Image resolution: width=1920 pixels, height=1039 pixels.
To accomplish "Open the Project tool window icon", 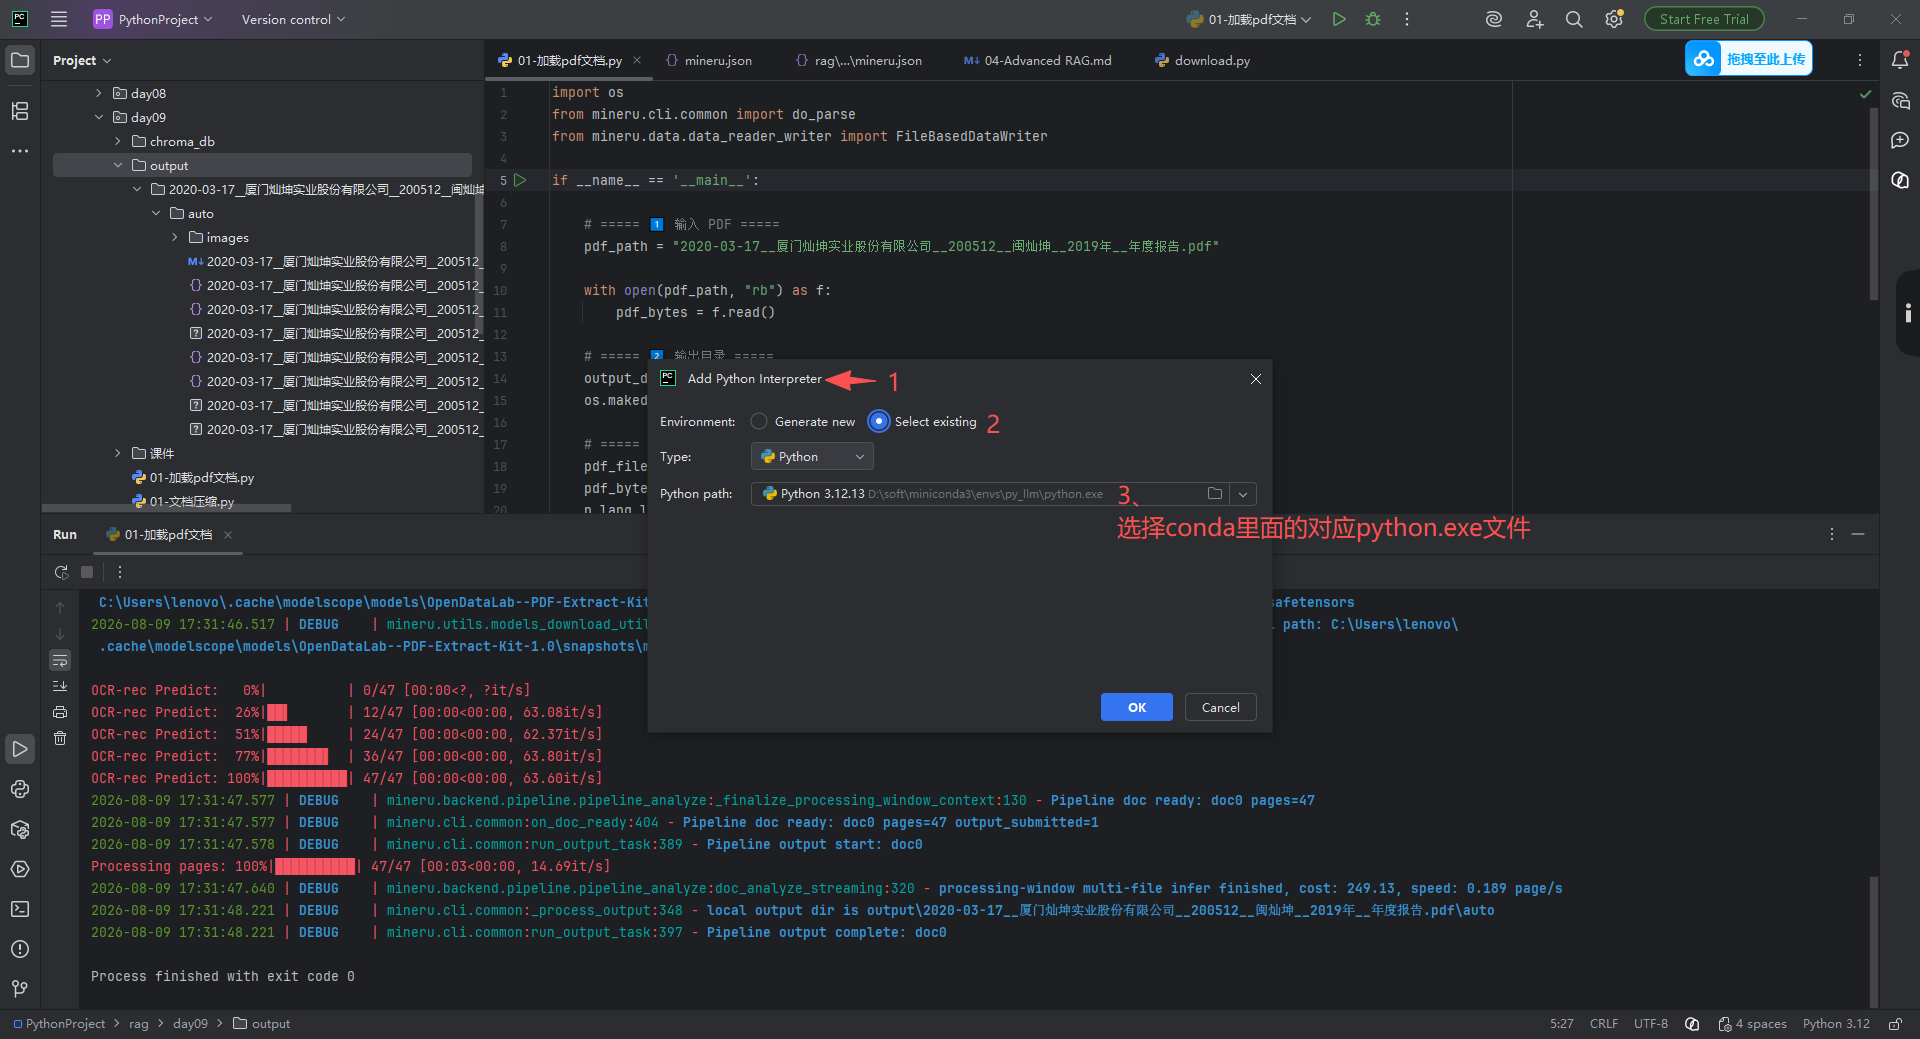I will (x=20, y=60).
